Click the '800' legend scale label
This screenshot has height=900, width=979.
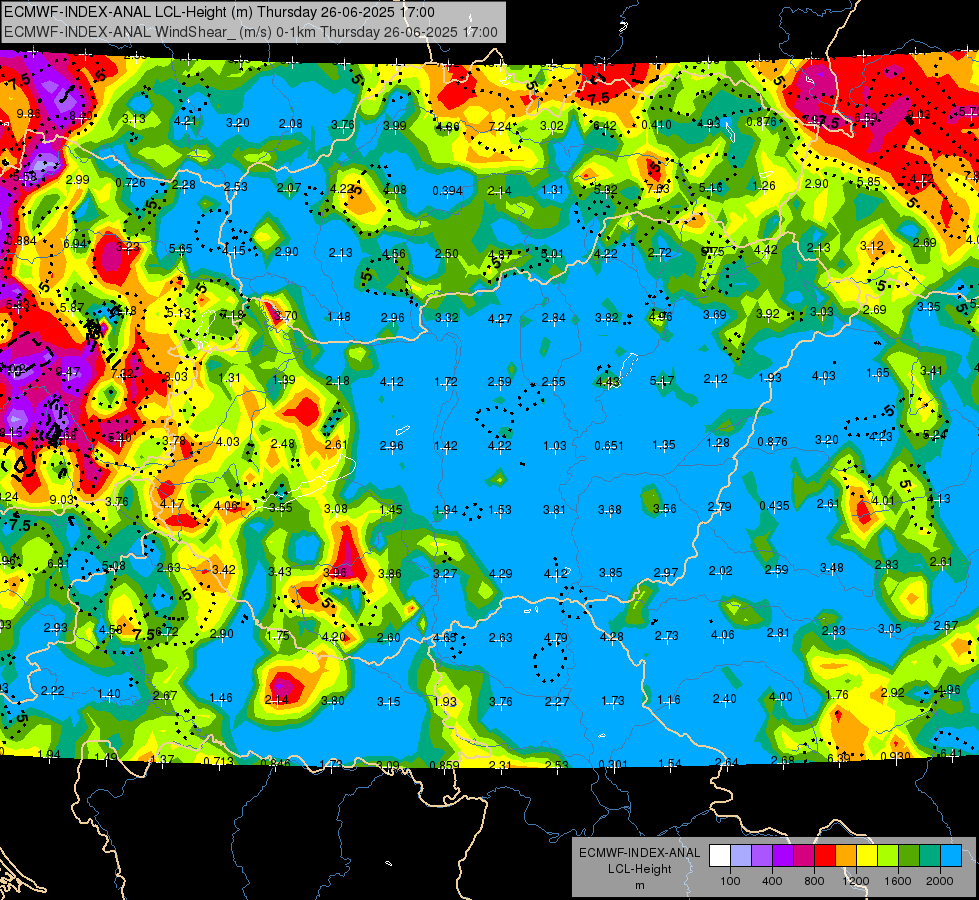(x=814, y=881)
